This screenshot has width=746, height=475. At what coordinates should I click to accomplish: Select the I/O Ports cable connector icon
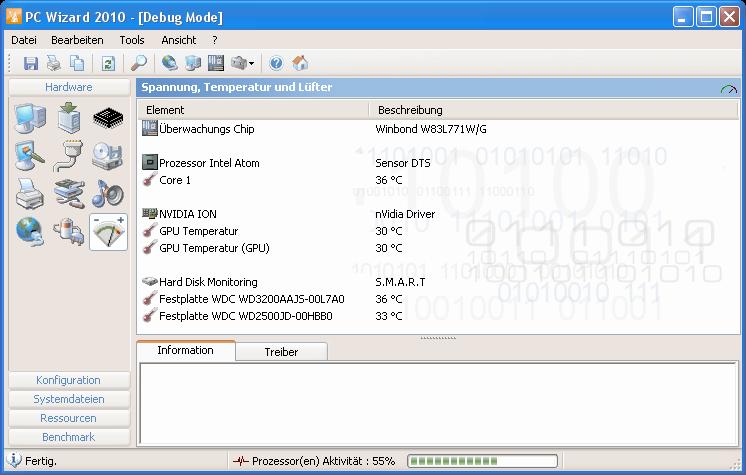tap(69, 156)
